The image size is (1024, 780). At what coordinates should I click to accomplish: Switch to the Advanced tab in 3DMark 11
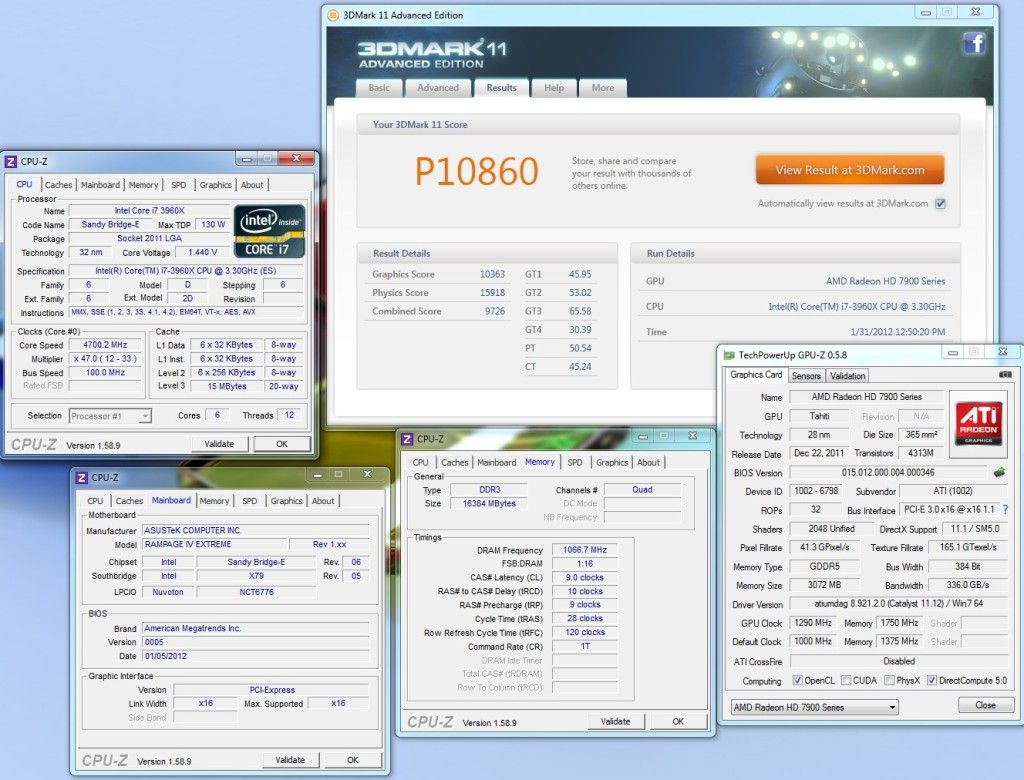[438, 88]
